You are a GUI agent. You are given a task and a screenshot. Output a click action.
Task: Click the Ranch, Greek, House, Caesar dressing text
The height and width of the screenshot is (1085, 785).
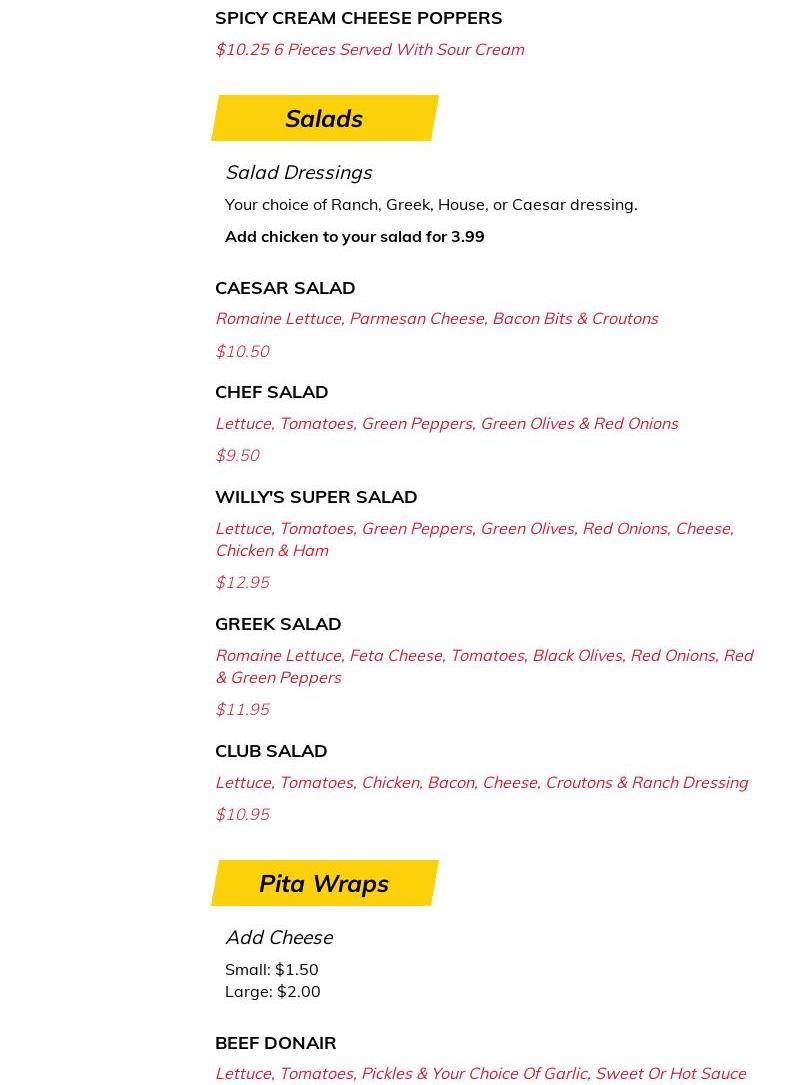(430, 204)
